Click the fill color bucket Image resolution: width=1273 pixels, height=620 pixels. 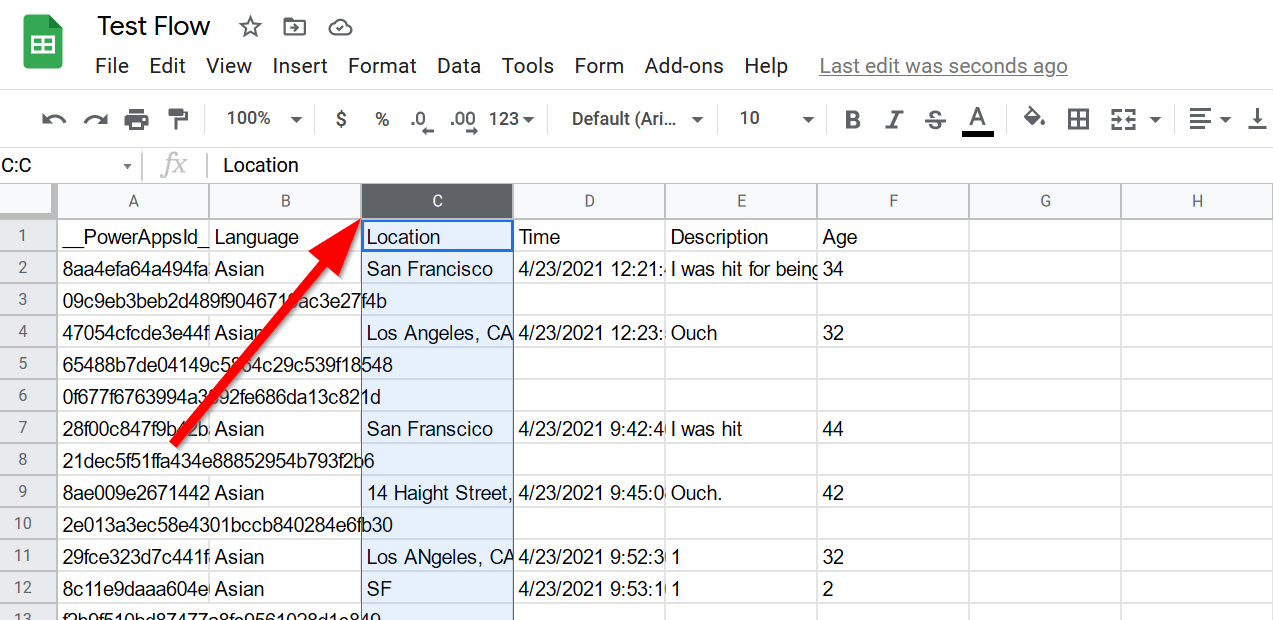[x=1034, y=119]
